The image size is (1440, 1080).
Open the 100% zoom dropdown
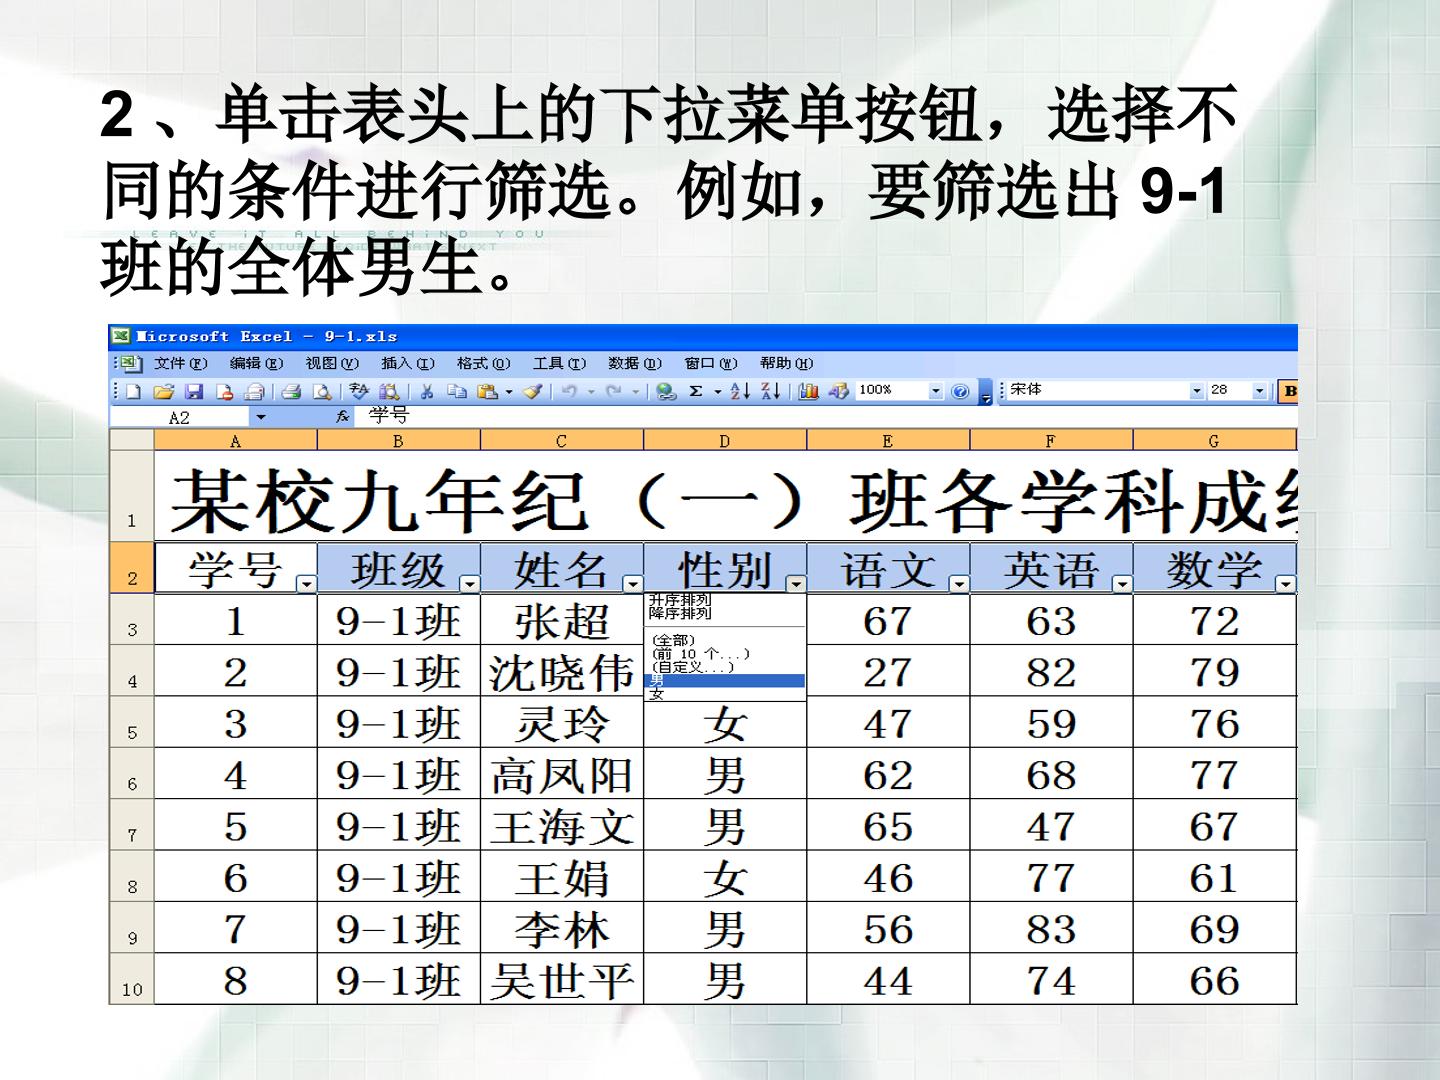click(936, 391)
